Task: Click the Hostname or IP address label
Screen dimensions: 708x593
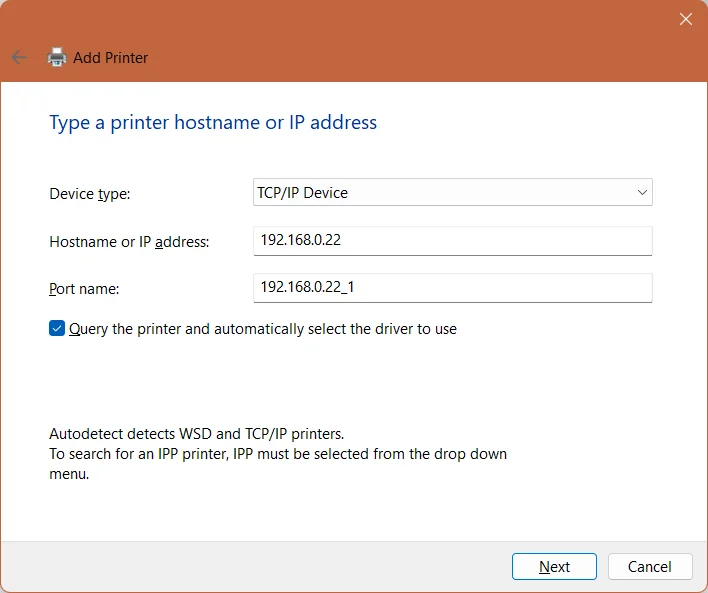Action: 129,242
